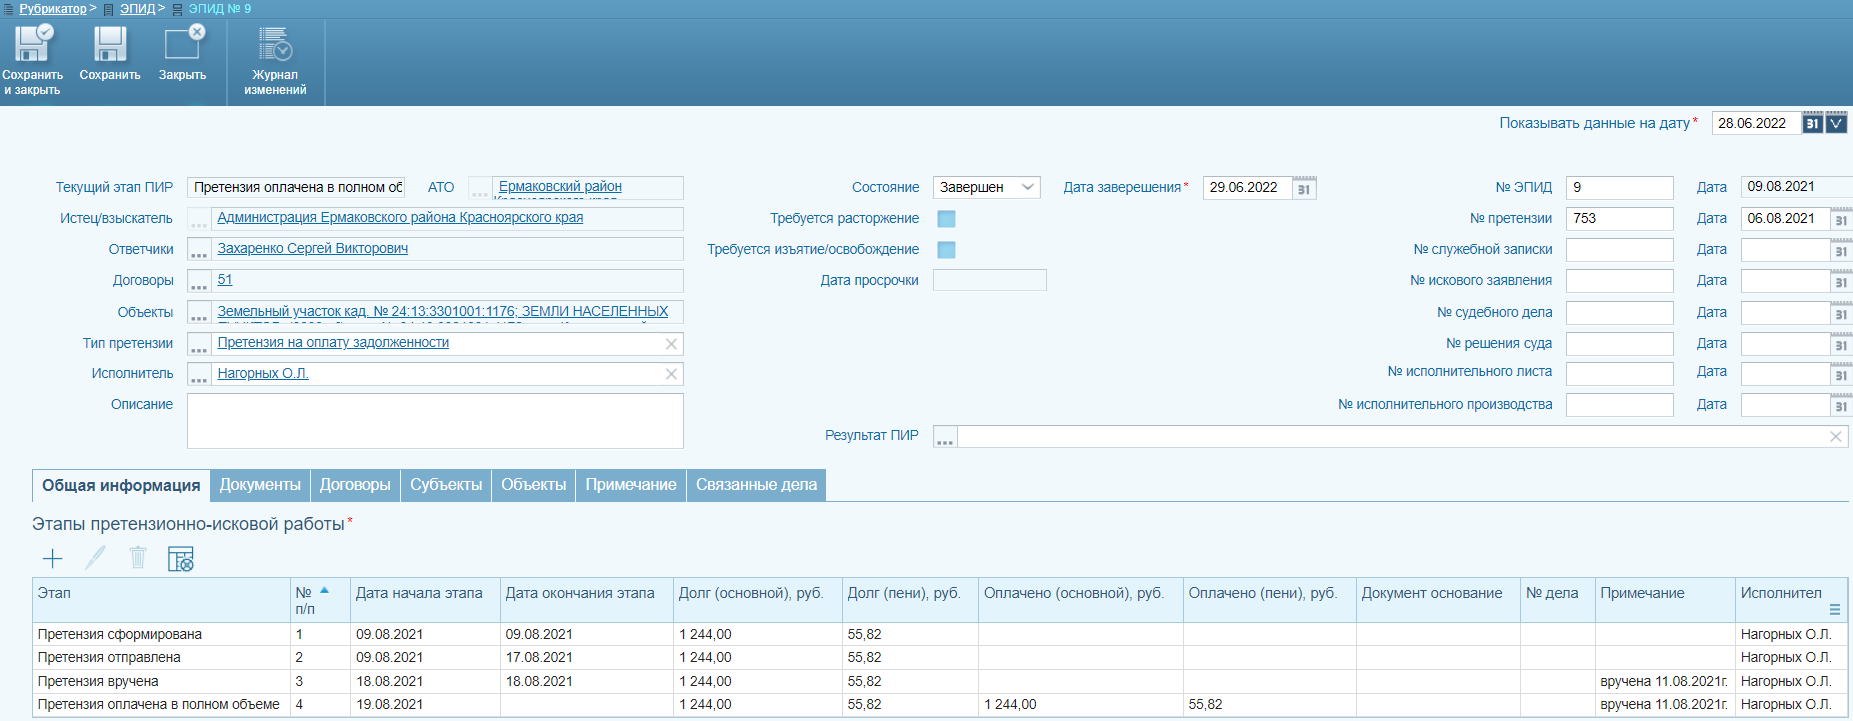Click ellipsis button beside Результат ПИР field

point(945,437)
